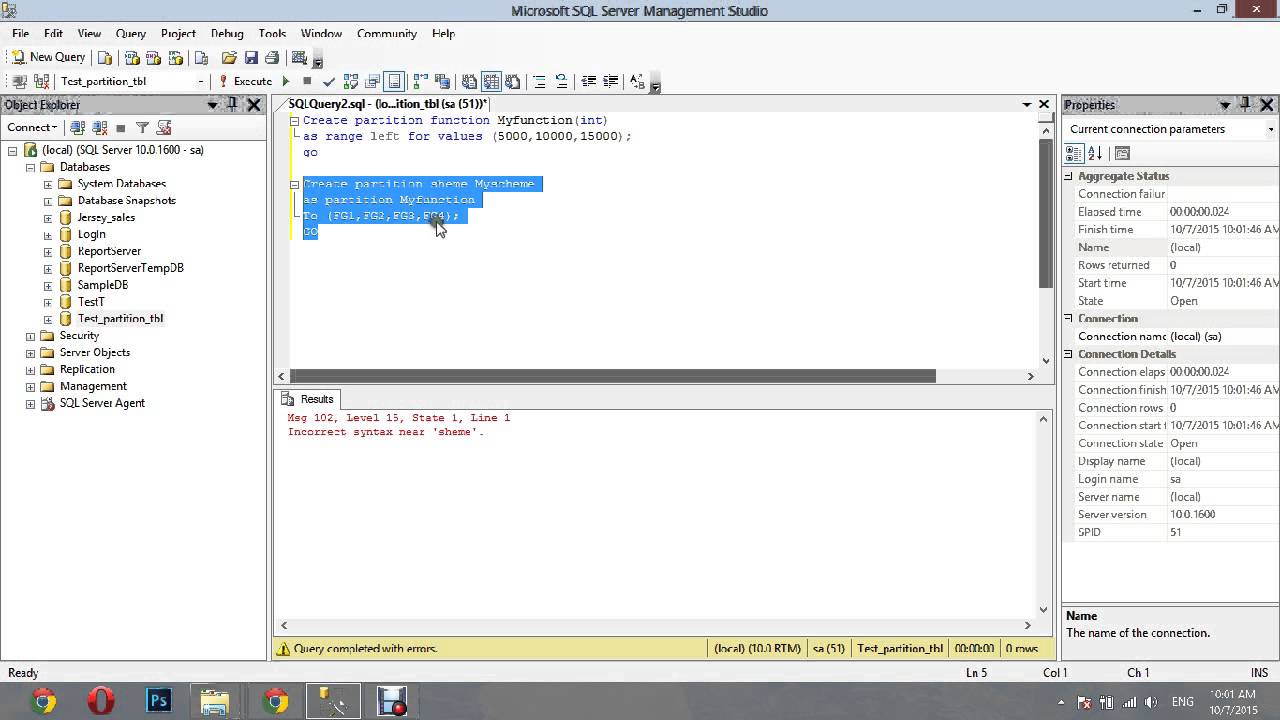The height and width of the screenshot is (720, 1280).
Task: Open the Query menu
Action: pyautogui.click(x=131, y=33)
